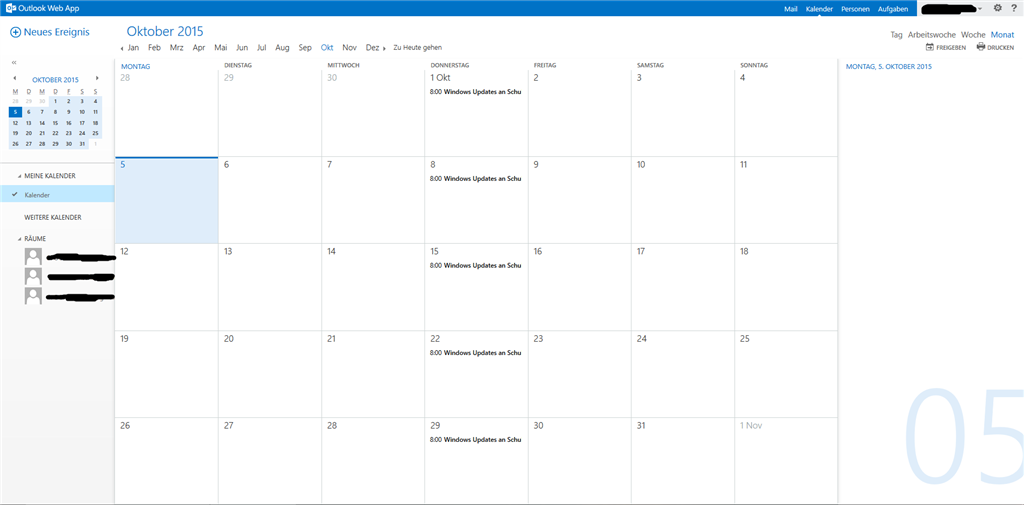Toggle the Kalender checkmark in Meine Kalender
The width and height of the screenshot is (1024, 505).
click(15, 195)
